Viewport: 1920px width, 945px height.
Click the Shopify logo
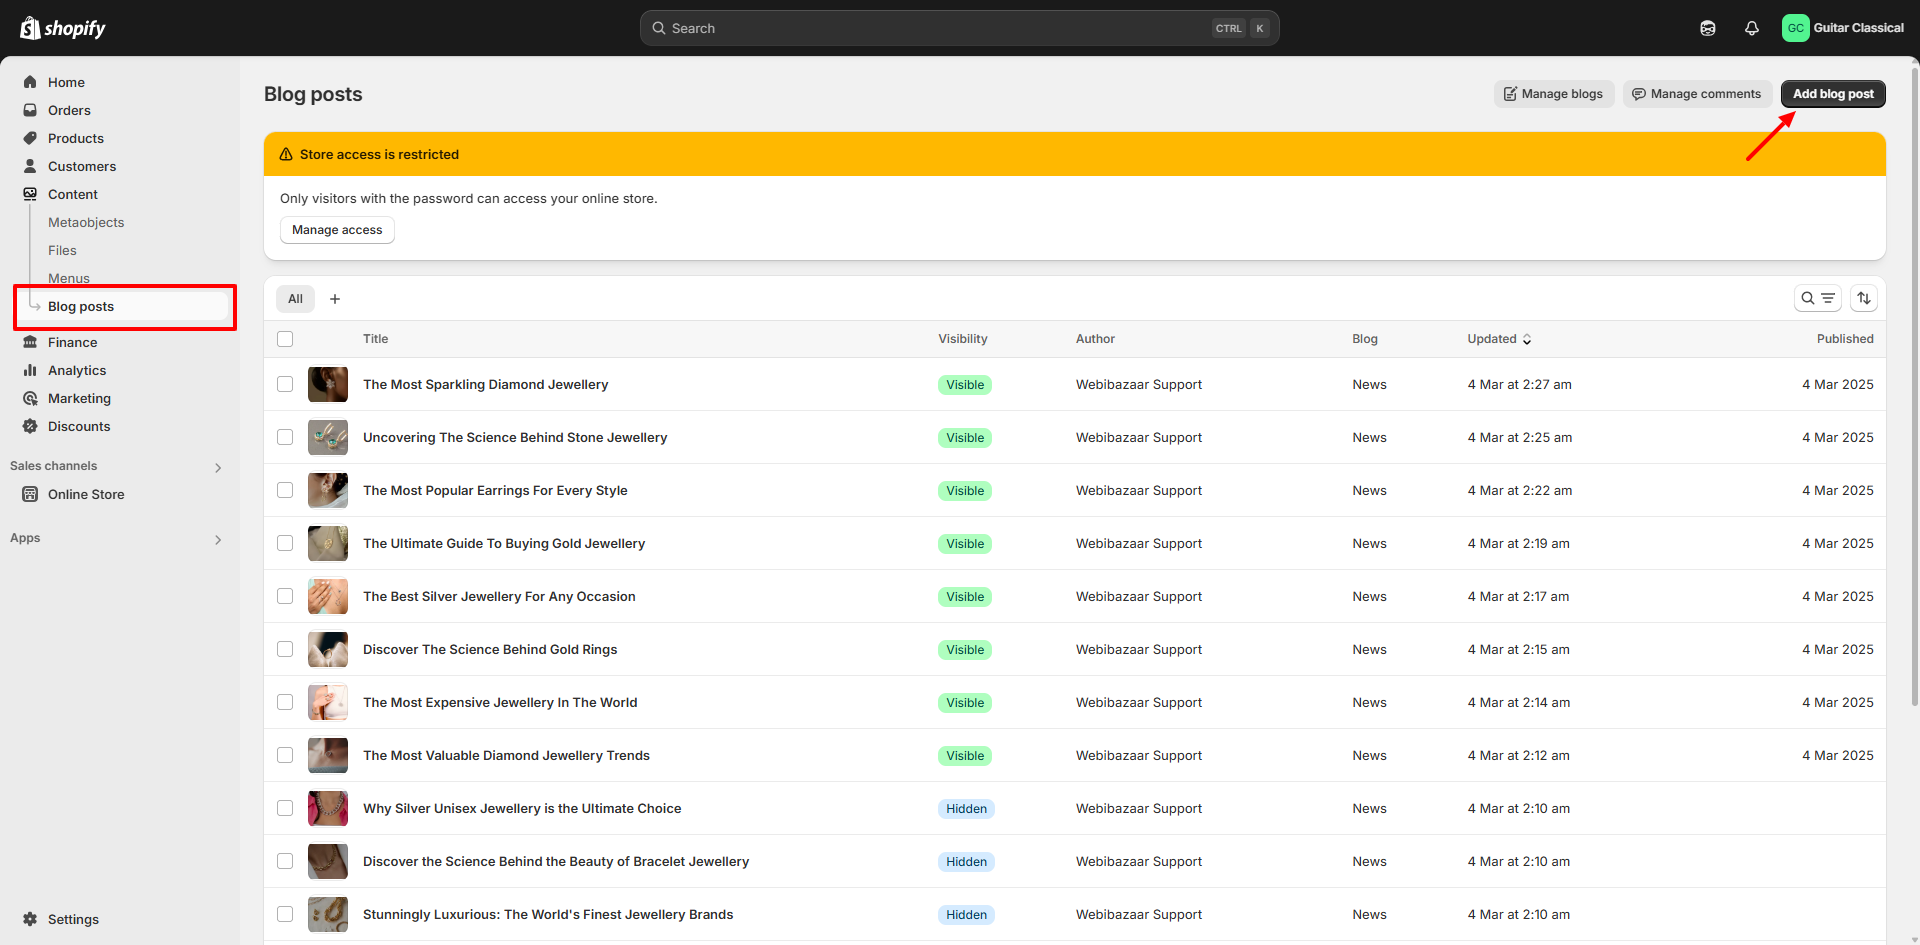coord(62,28)
